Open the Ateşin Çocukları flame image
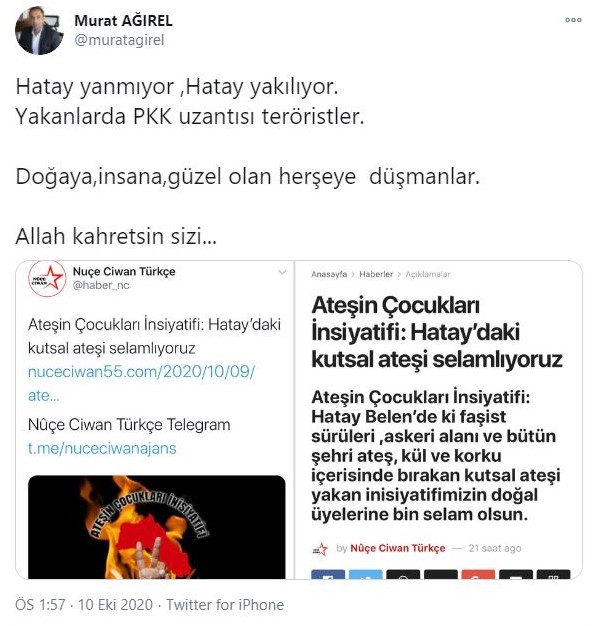Viewport: 609px width, 626px height. [157, 527]
